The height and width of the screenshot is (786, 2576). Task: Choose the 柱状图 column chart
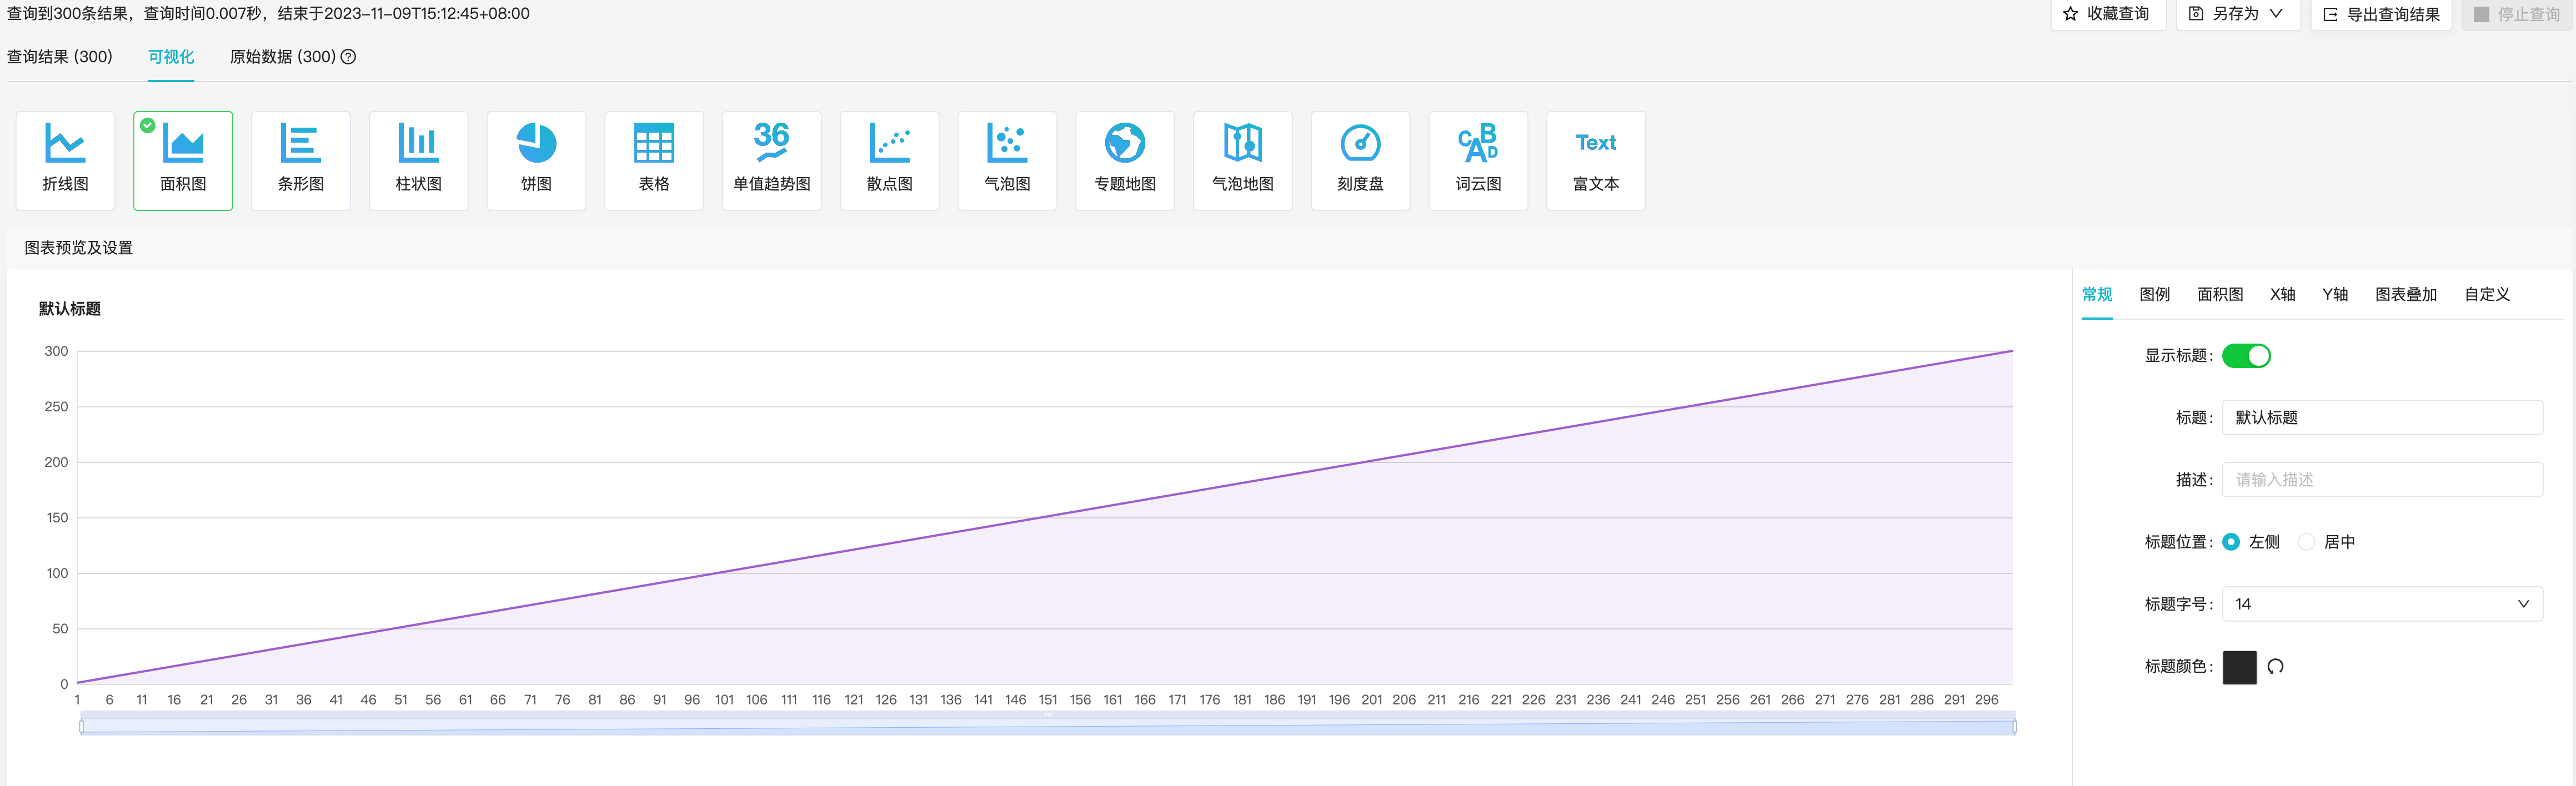(x=418, y=160)
